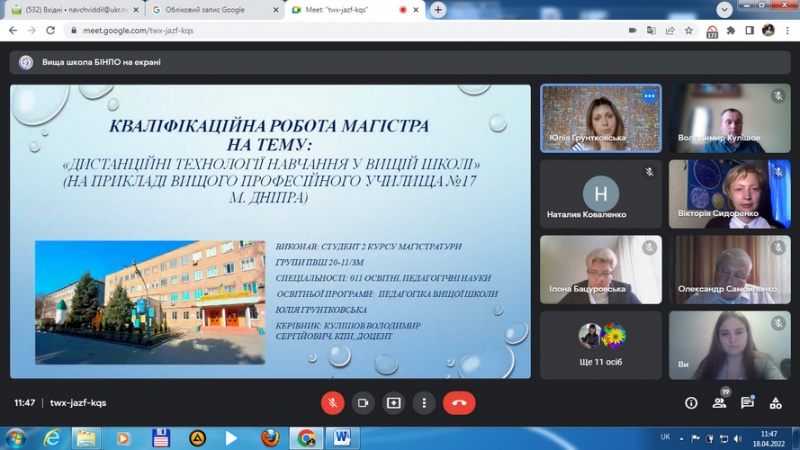Open meeting details info icon

(x=691, y=403)
